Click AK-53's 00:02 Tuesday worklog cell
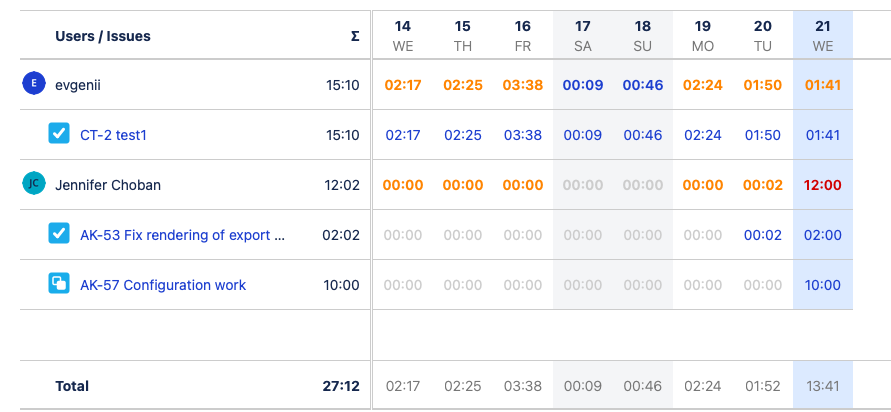Image resolution: width=891 pixels, height=412 pixels. point(762,235)
